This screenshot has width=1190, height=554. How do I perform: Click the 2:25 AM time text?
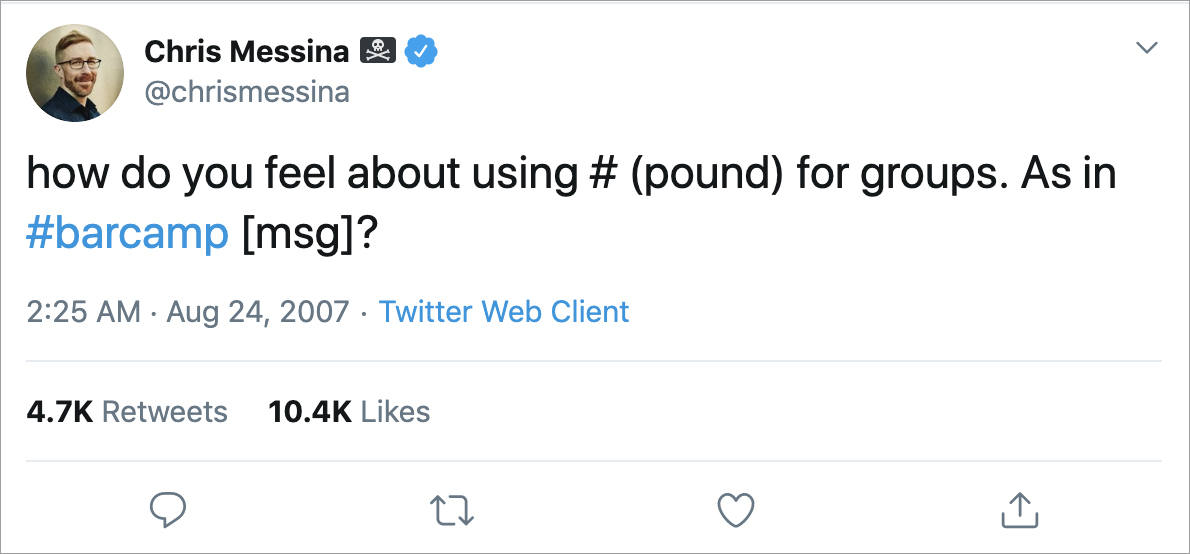pos(83,311)
